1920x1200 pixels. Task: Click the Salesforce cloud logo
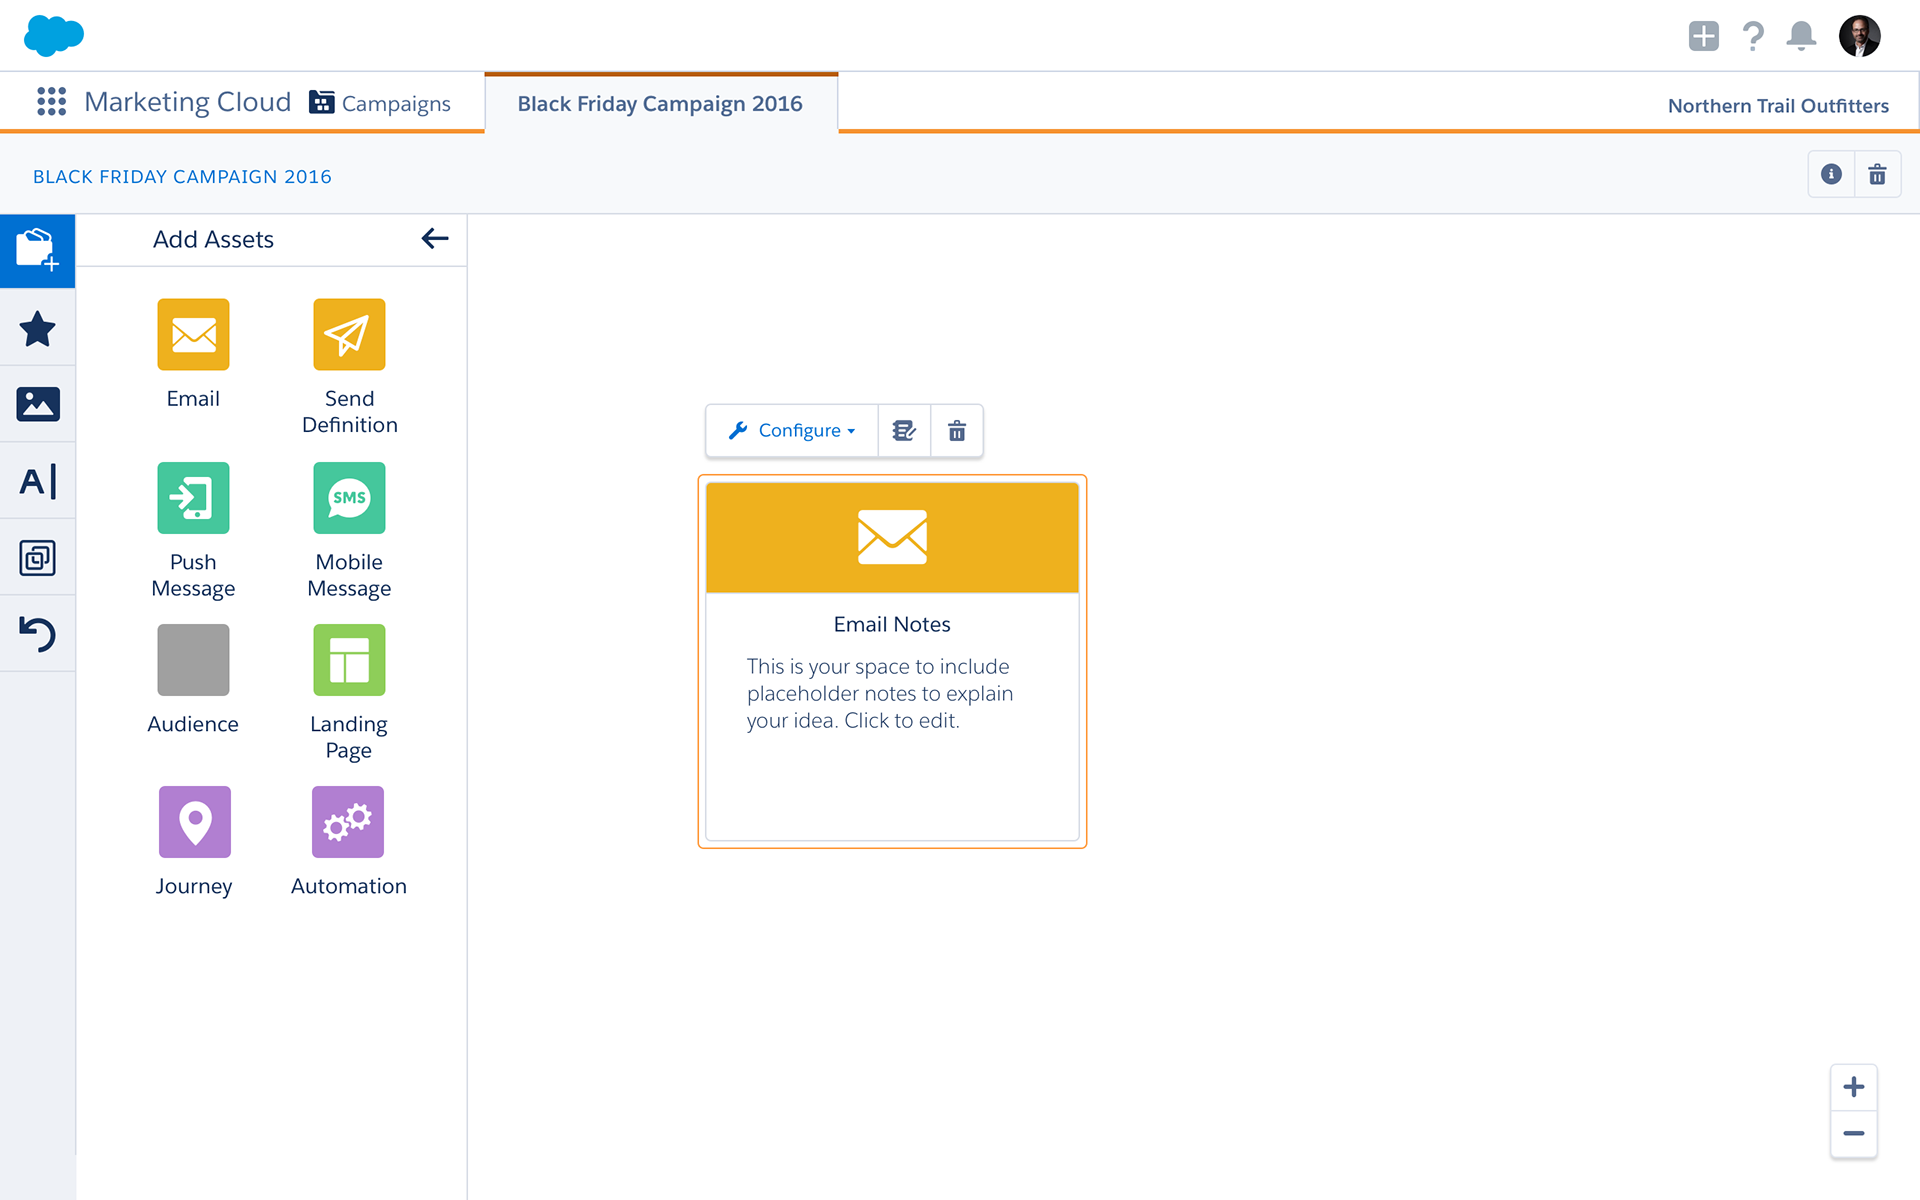click(x=54, y=36)
